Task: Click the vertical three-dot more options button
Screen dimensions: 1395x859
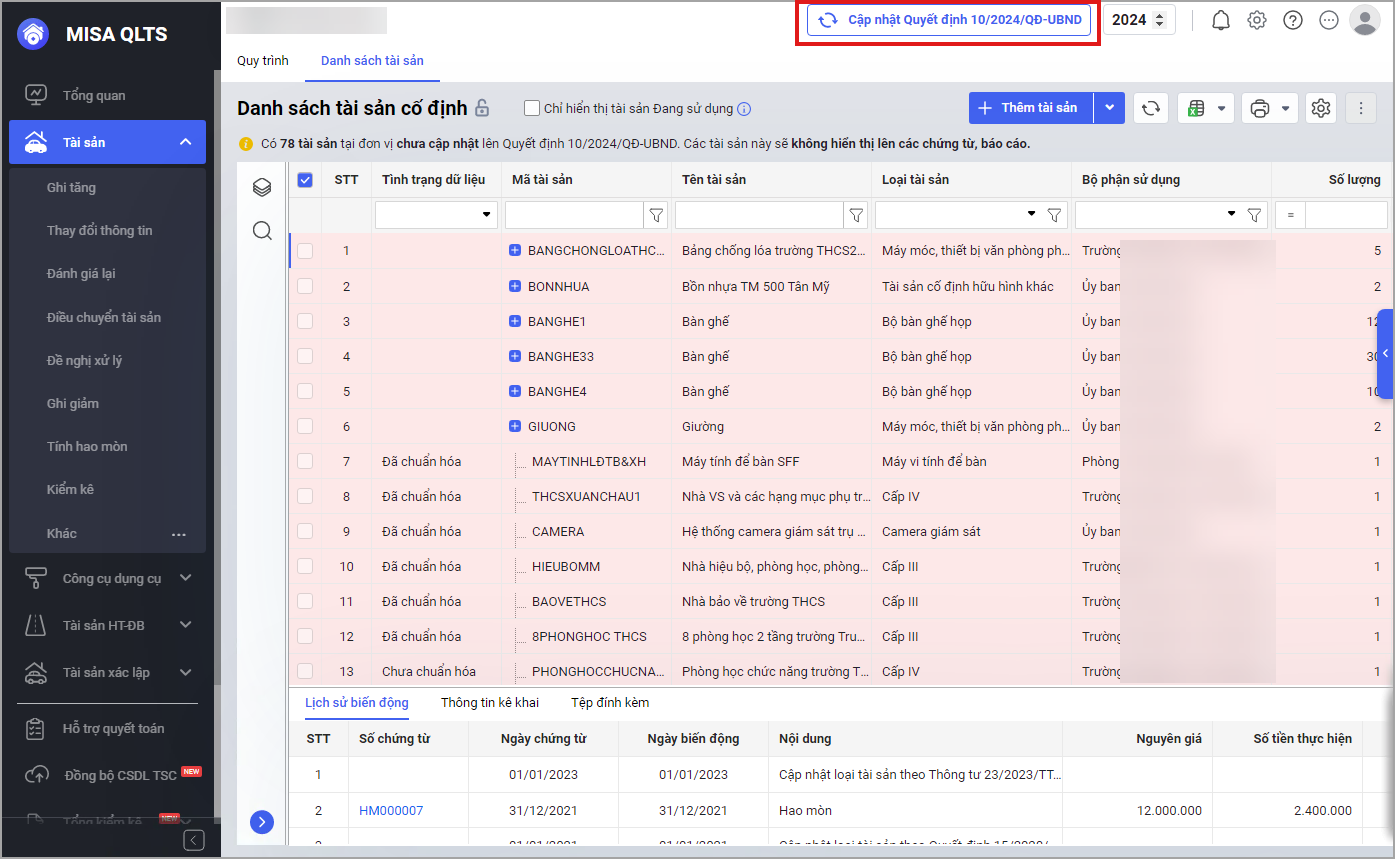Action: point(1361,108)
